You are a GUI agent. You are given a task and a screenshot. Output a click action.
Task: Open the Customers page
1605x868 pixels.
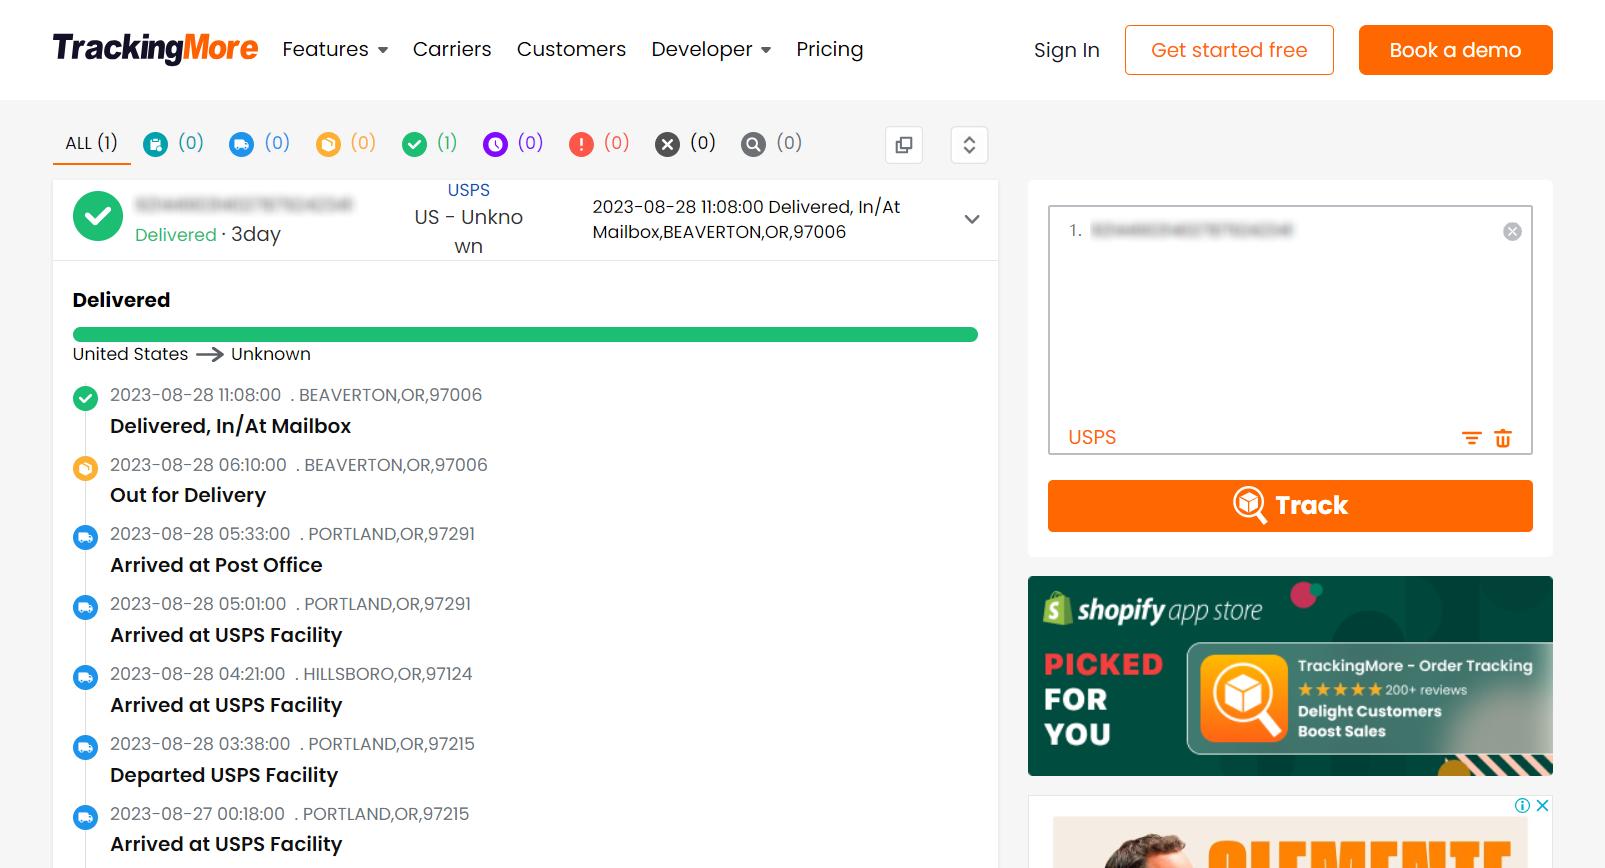571,49
